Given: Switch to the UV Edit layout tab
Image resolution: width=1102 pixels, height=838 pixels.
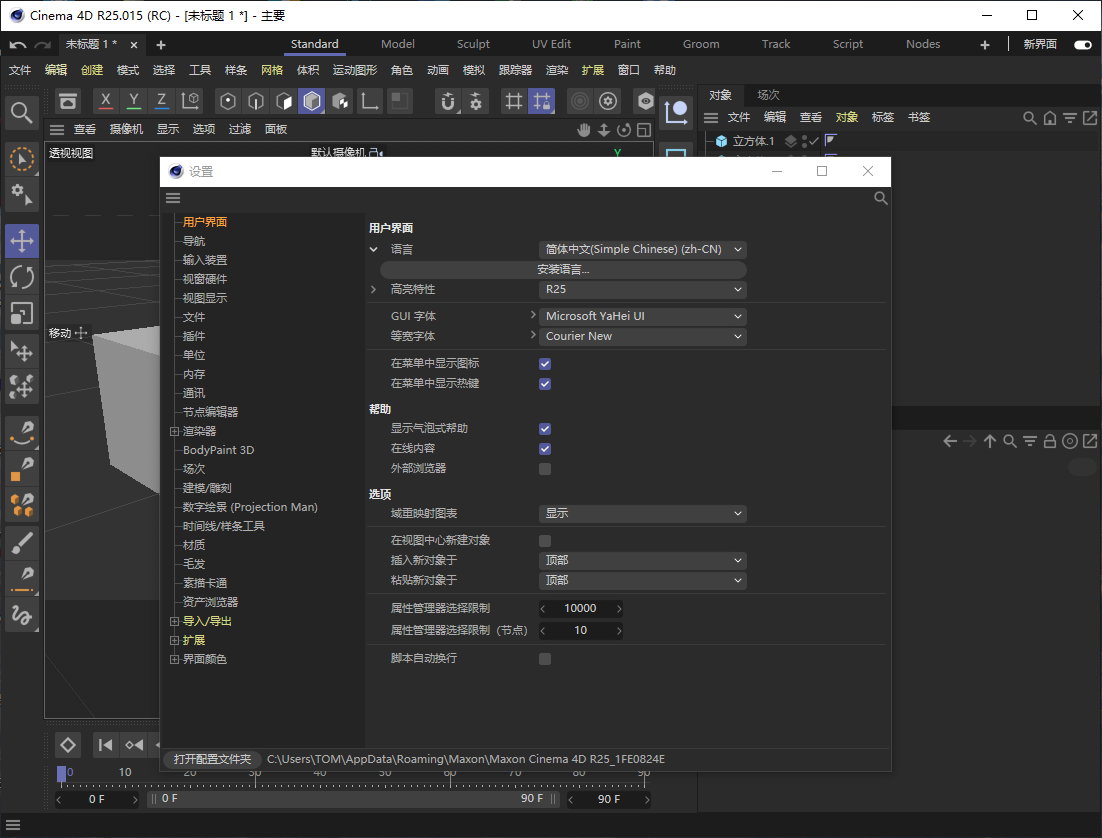Looking at the screenshot, I should pos(551,44).
